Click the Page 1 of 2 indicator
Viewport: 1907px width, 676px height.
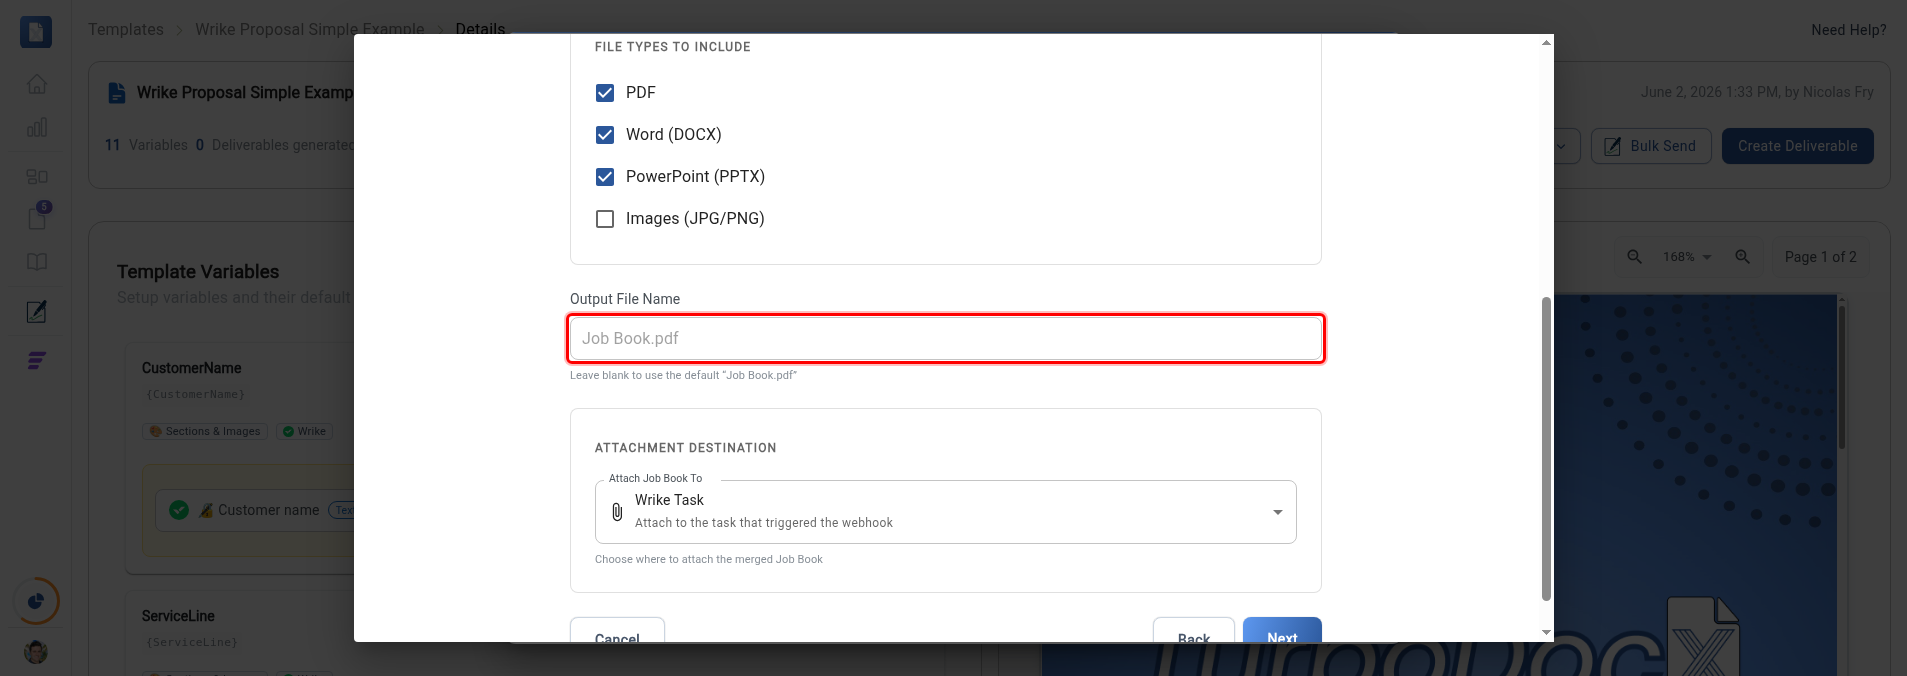coord(1820,257)
